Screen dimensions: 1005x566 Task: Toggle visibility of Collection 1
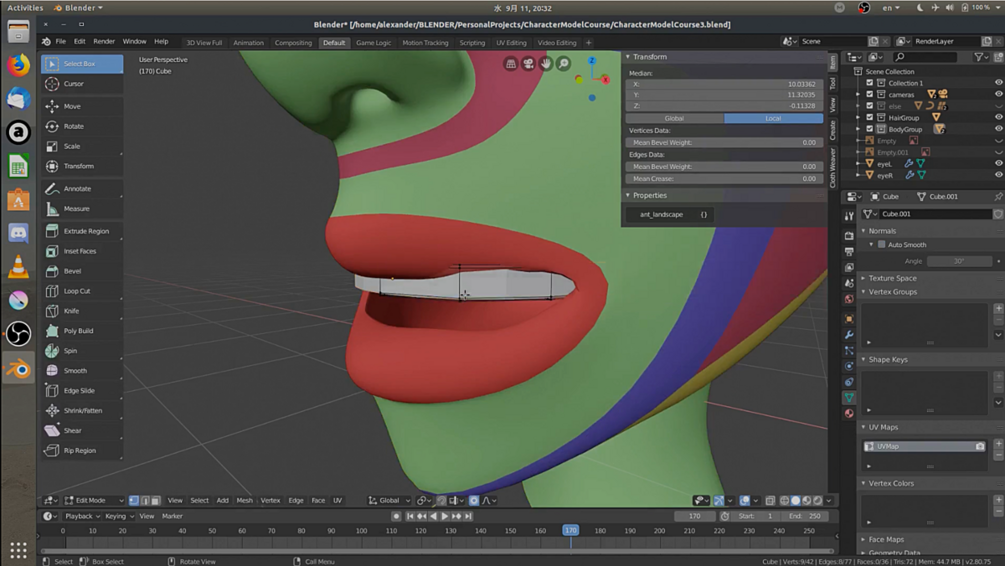[999, 83]
